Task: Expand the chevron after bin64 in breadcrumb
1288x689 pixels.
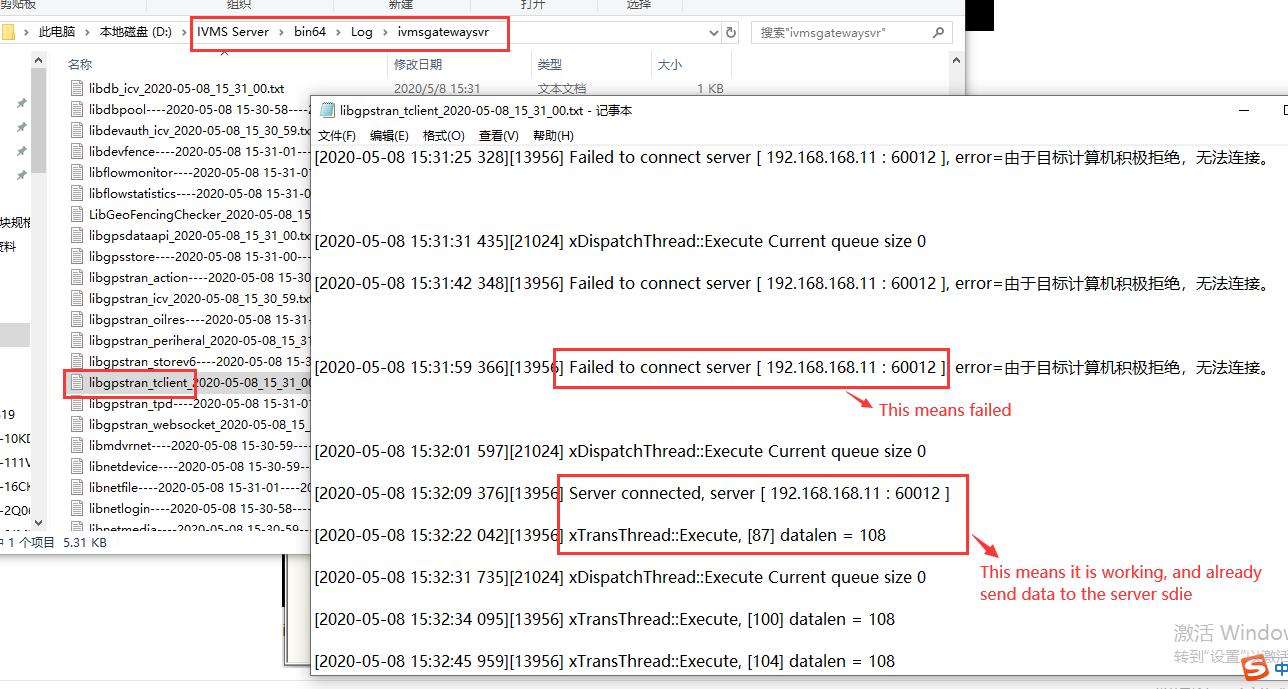Action: pyautogui.click(x=338, y=32)
